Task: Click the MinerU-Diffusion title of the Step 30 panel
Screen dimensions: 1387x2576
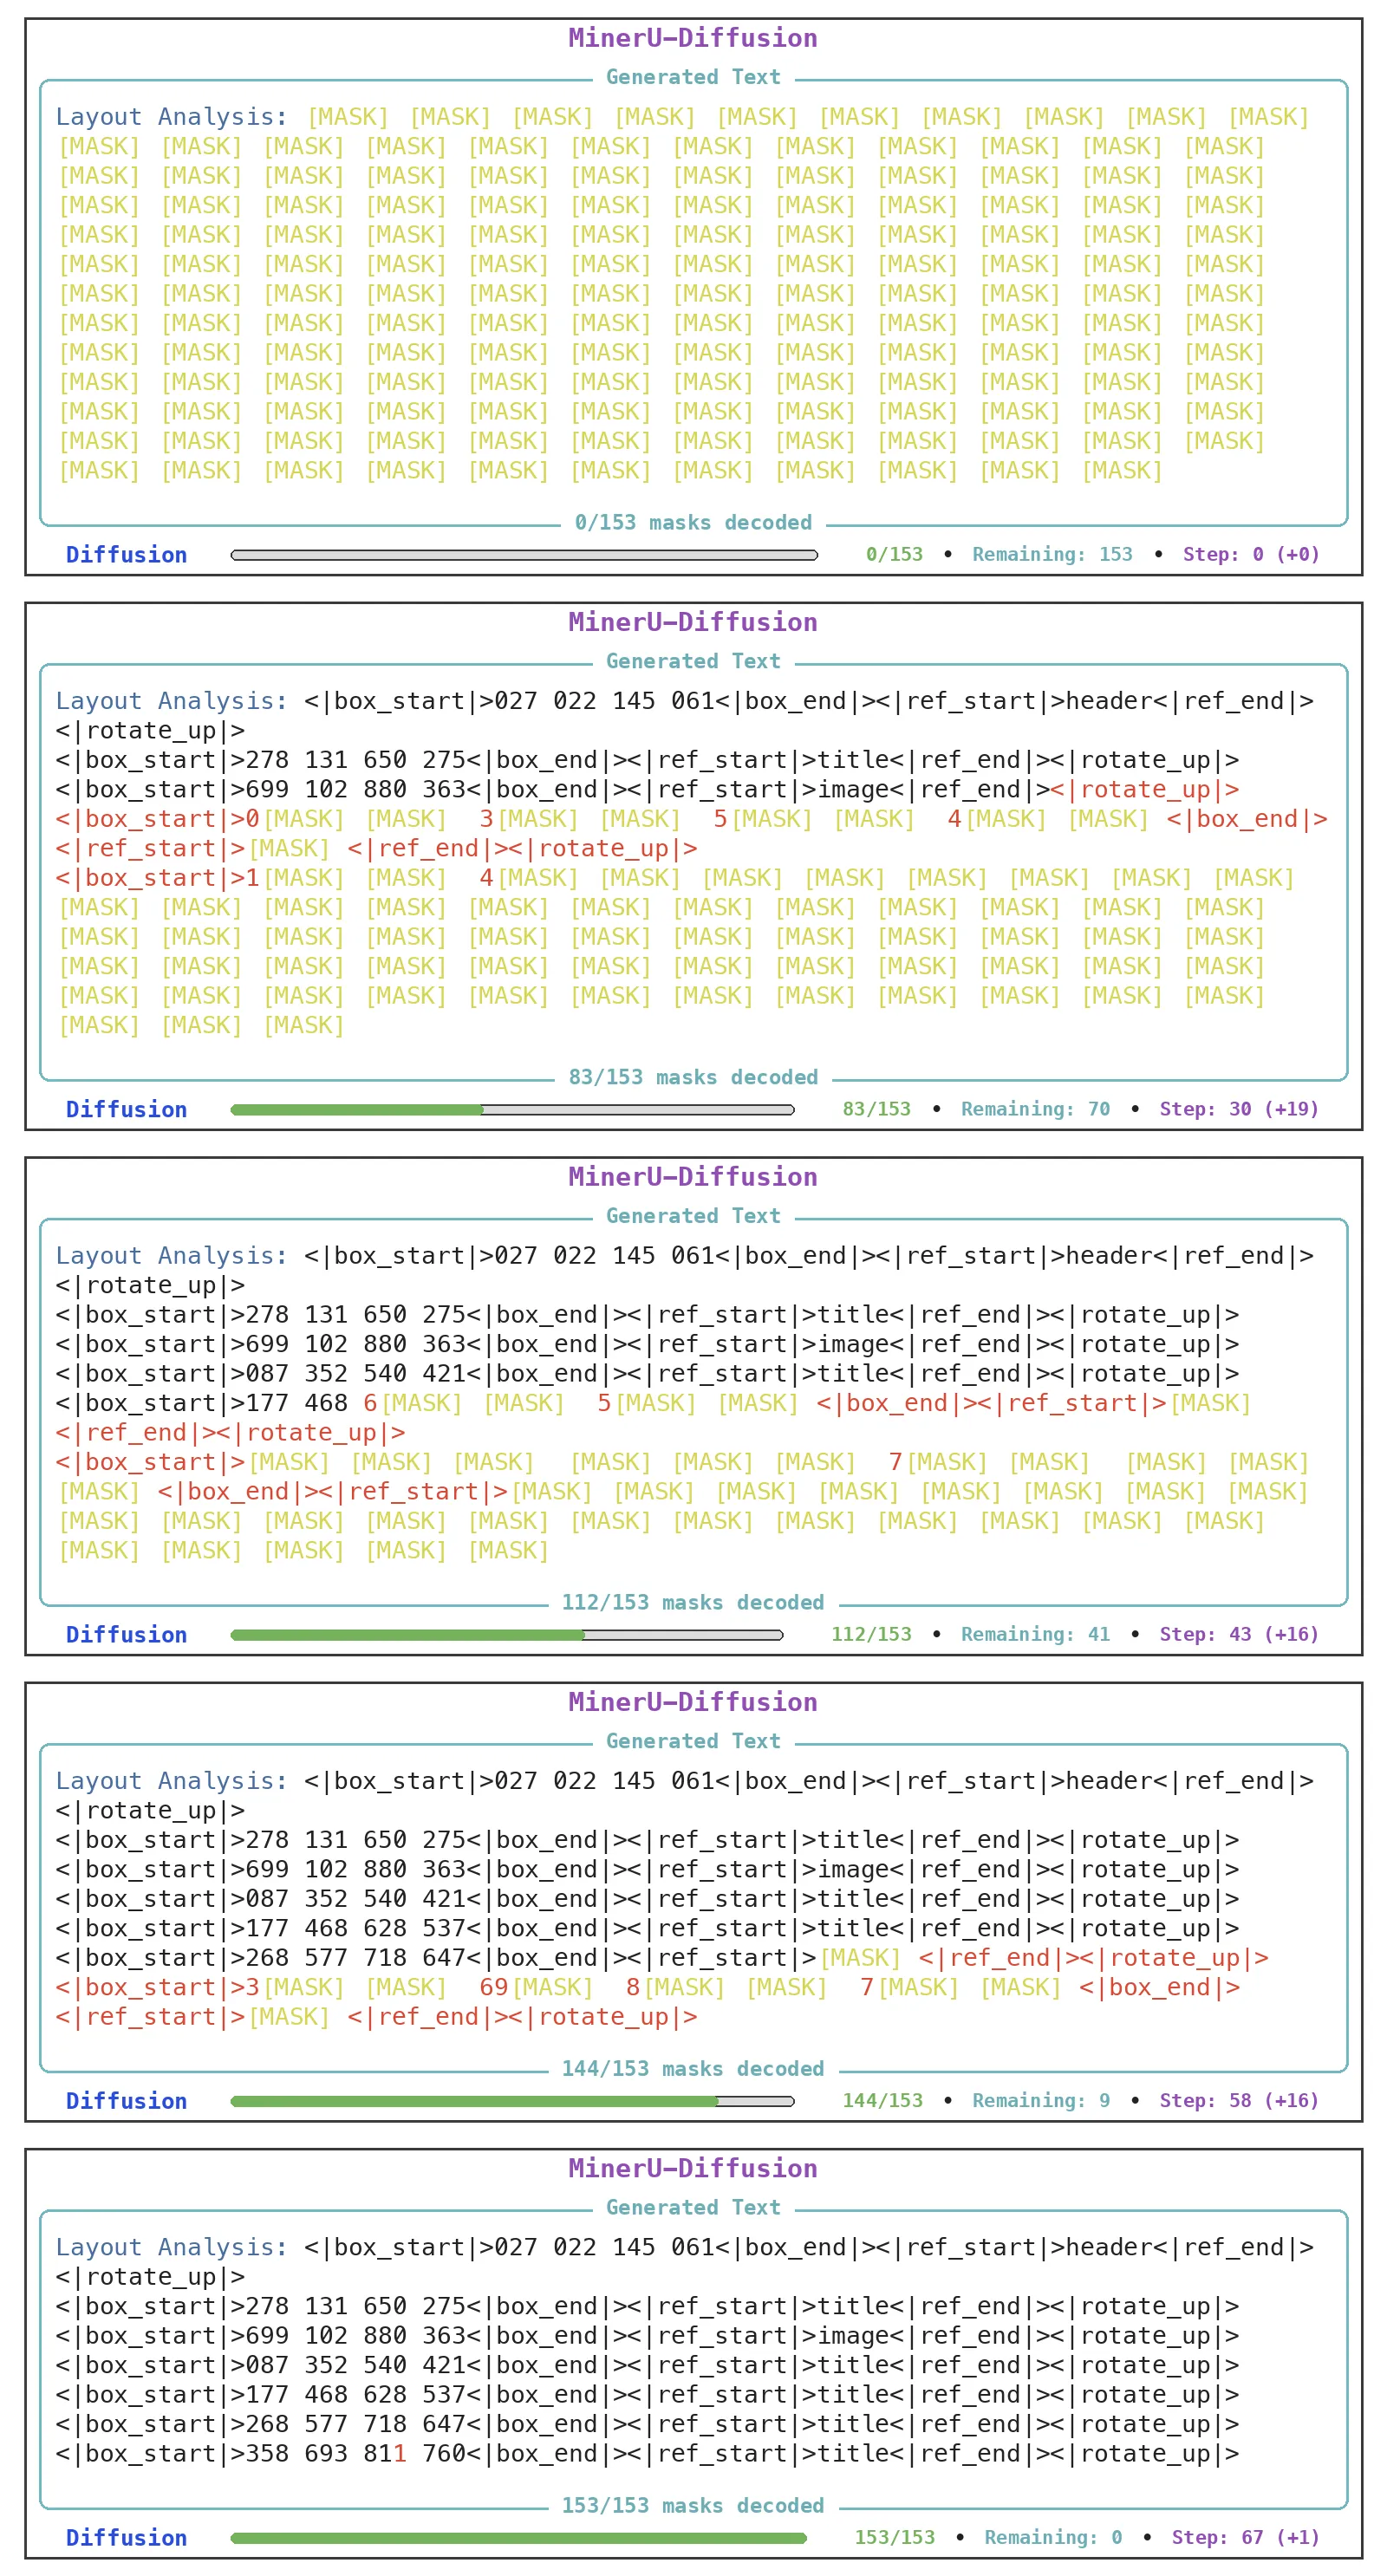Action: [693, 622]
